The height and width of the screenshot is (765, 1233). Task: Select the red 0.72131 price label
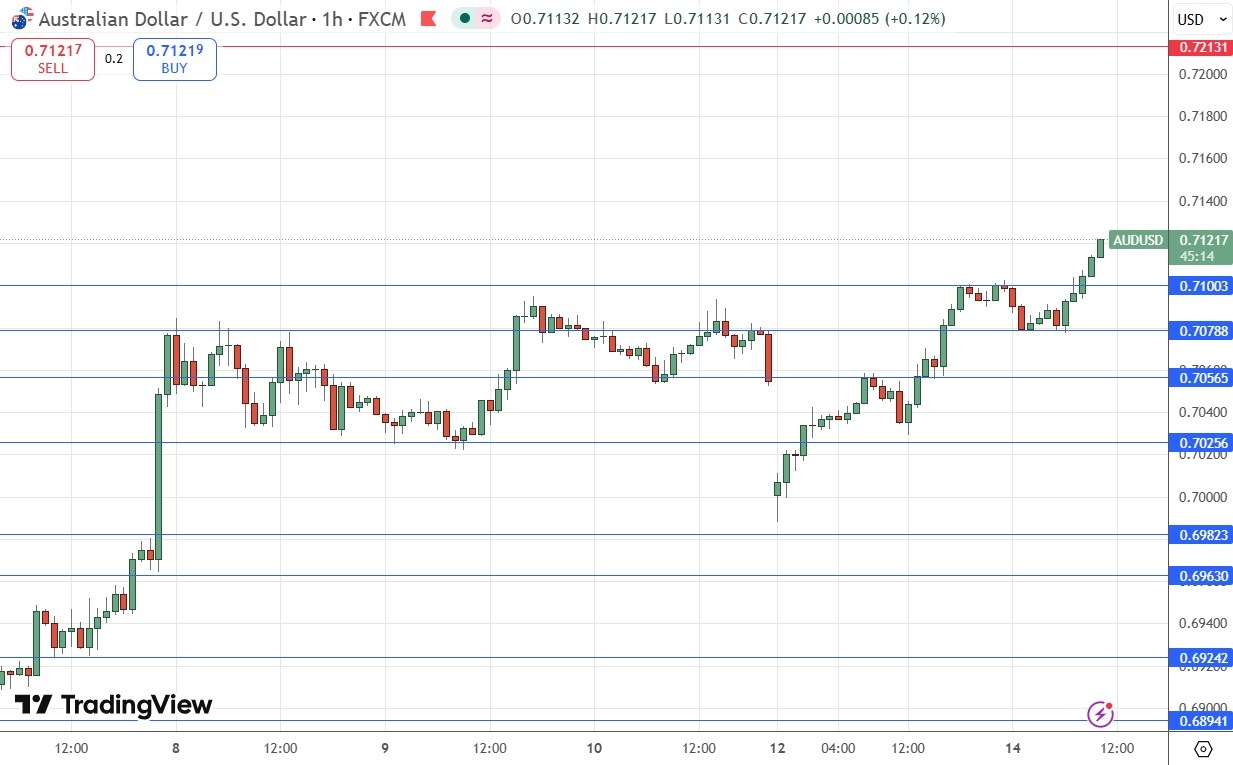pos(1202,47)
